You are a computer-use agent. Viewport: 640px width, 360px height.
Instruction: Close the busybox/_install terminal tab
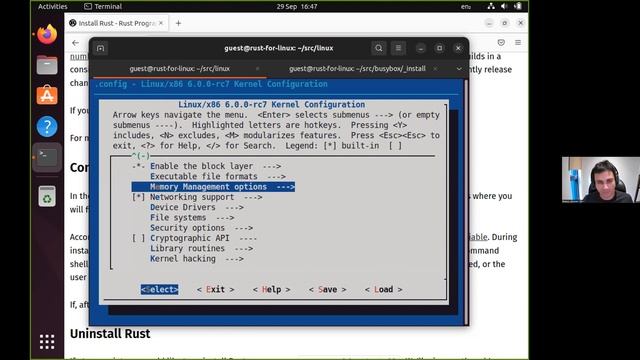point(436,69)
